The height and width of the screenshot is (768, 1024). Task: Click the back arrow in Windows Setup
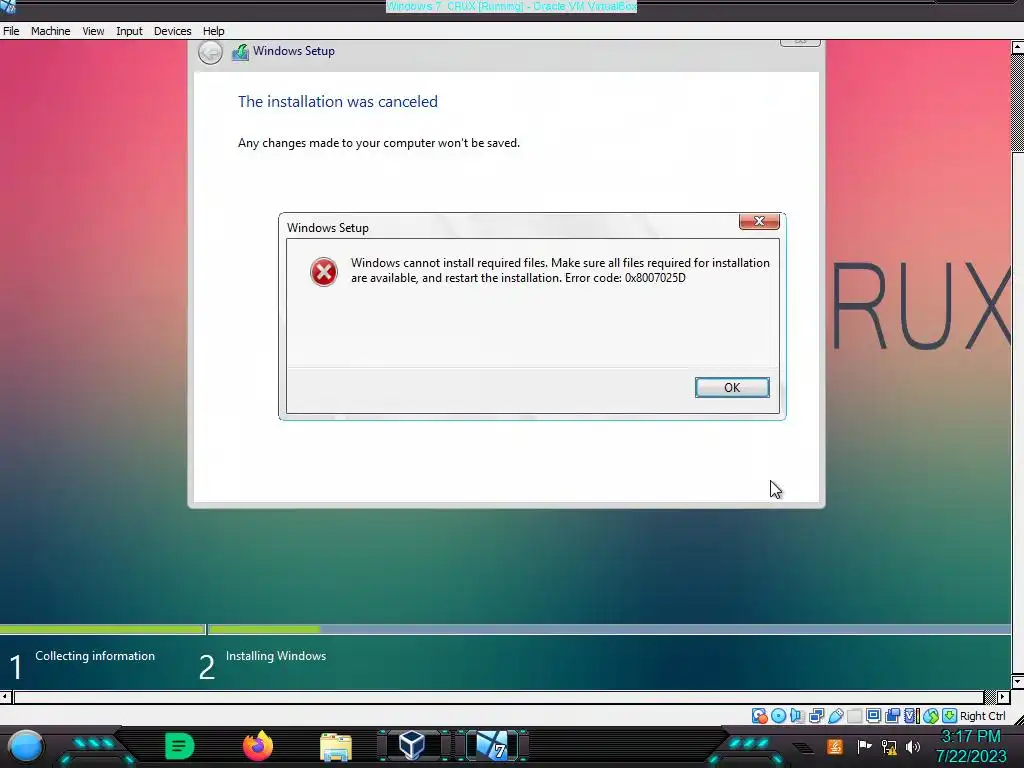click(x=210, y=52)
